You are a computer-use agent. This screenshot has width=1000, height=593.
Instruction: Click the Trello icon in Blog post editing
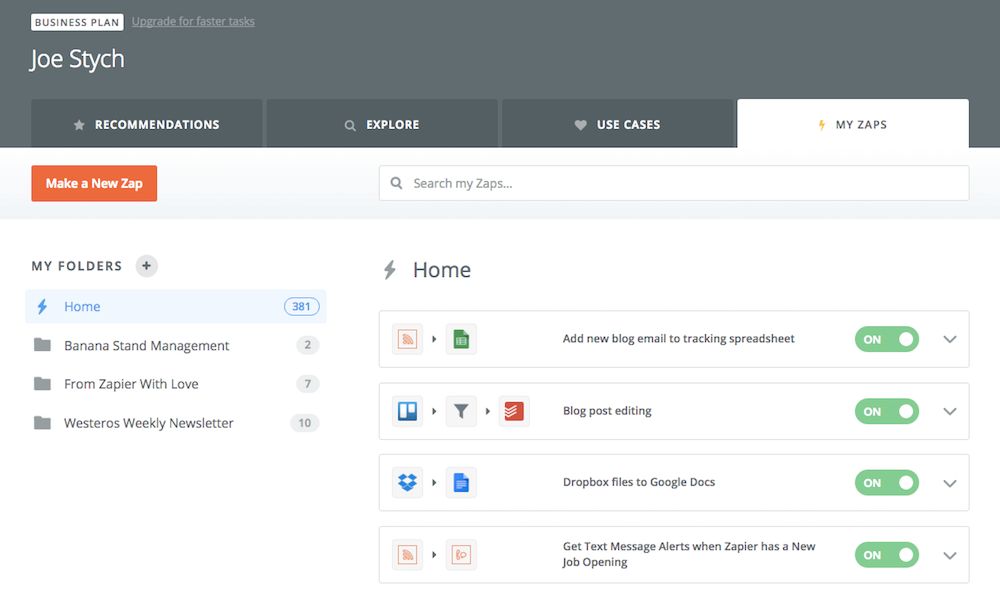(407, 411)
